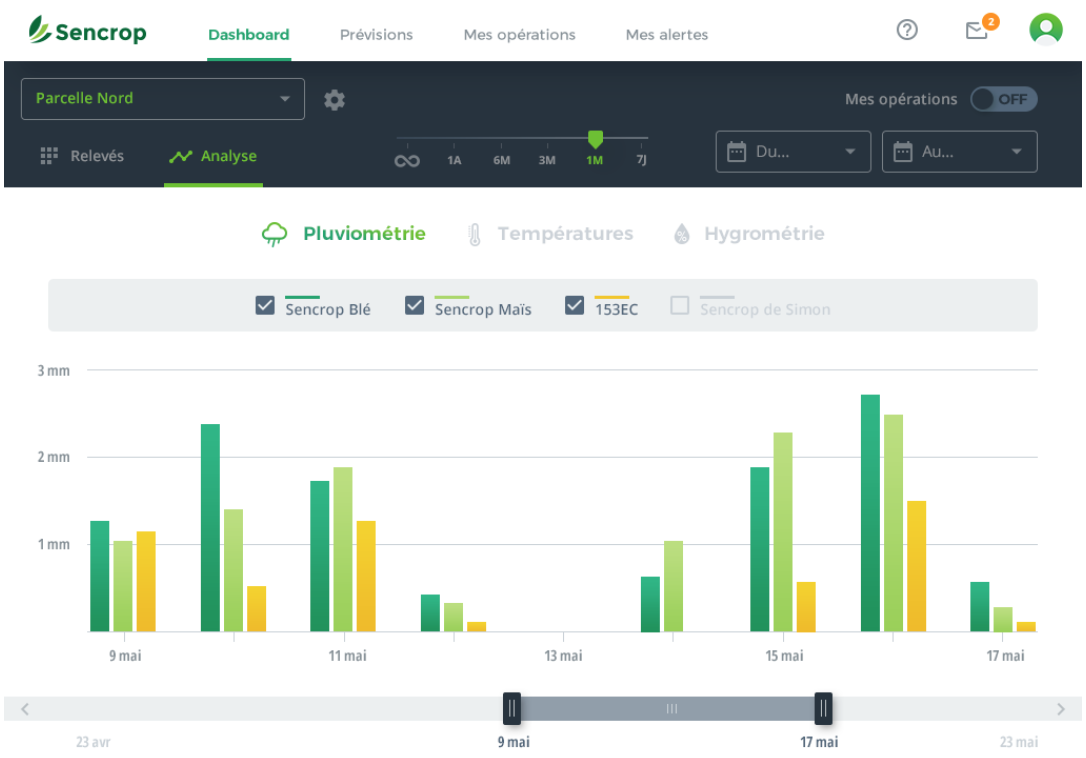
Task: Click the calendar icon in Du field
Action: click(736, 151)
